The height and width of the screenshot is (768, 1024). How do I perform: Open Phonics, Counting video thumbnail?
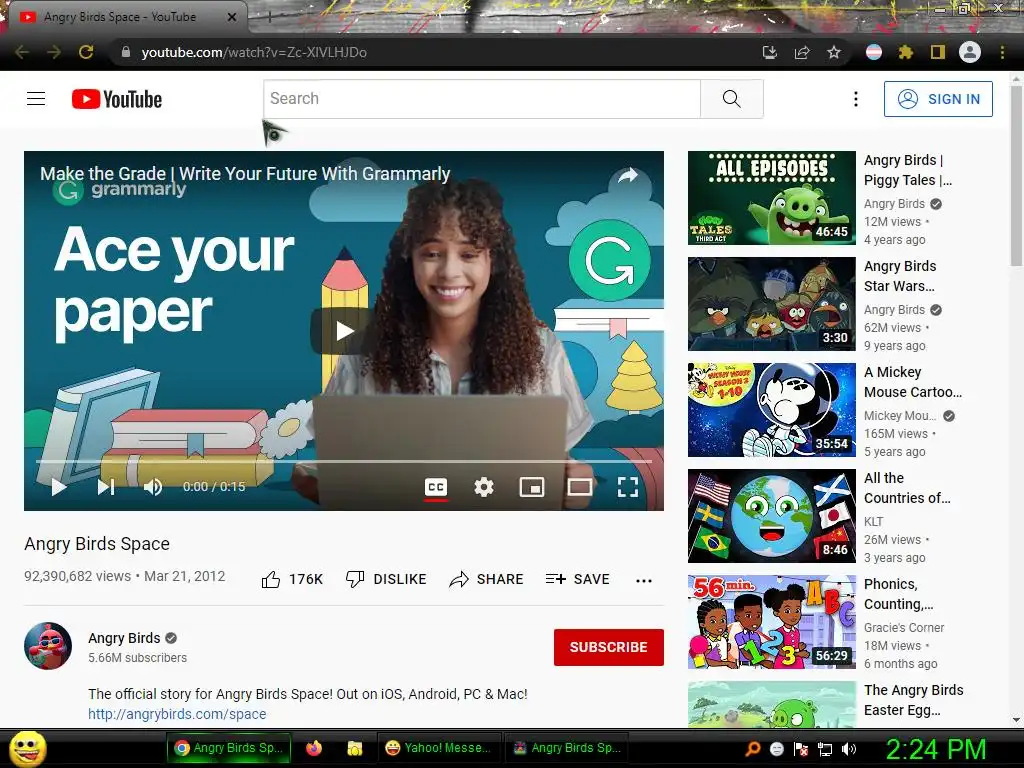(x=771, y=622)
